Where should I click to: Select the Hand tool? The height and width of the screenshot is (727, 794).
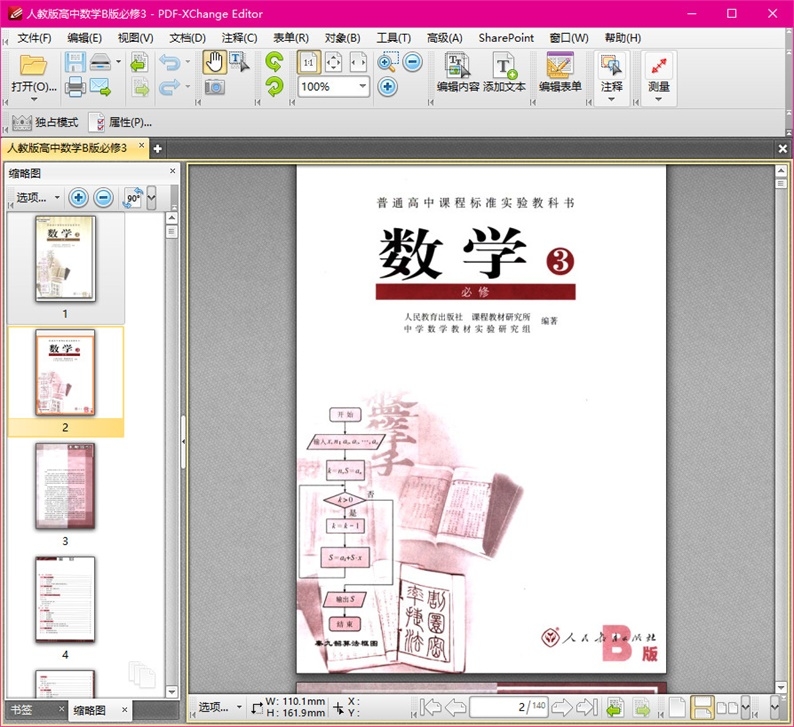(x=215, y=62)
